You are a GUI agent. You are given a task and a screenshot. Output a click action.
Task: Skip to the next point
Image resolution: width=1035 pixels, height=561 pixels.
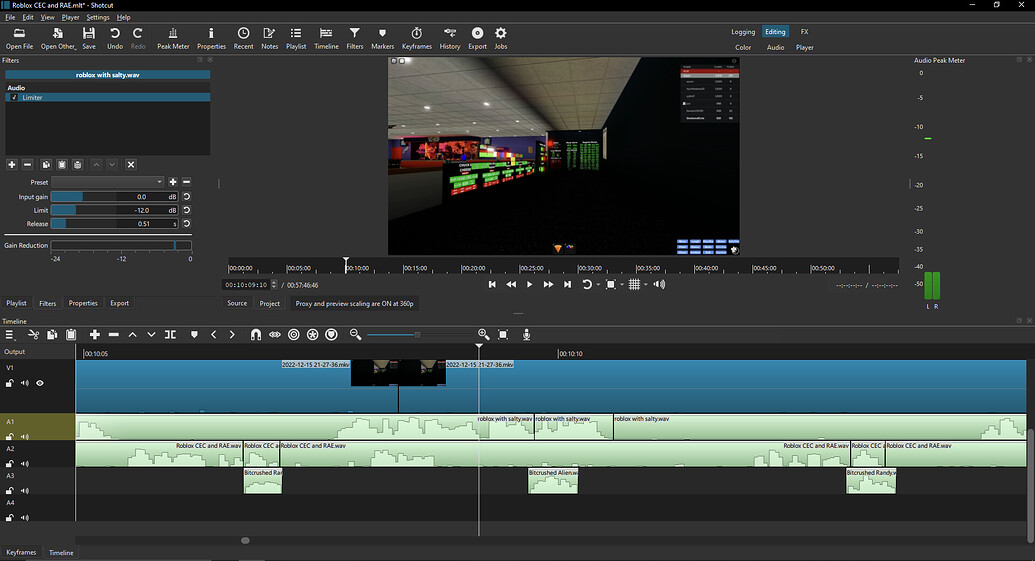pos(567,284)
